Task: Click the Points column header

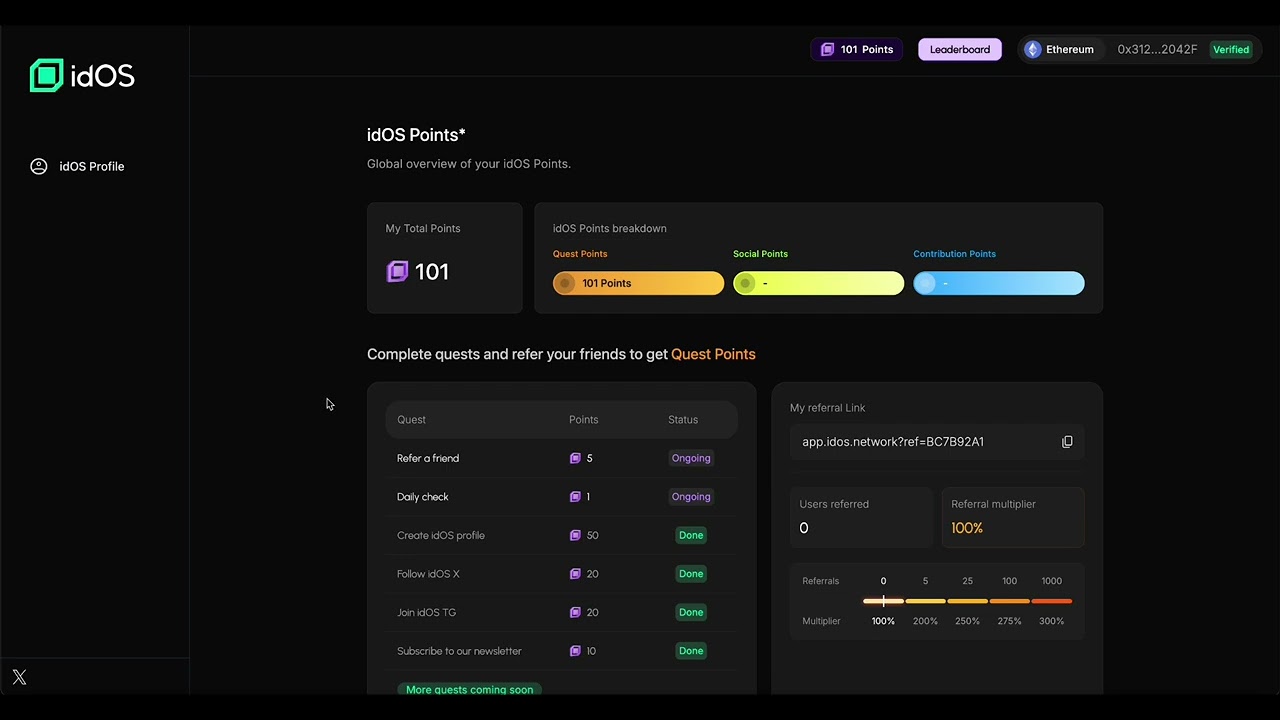Action: tap(583, 420)
